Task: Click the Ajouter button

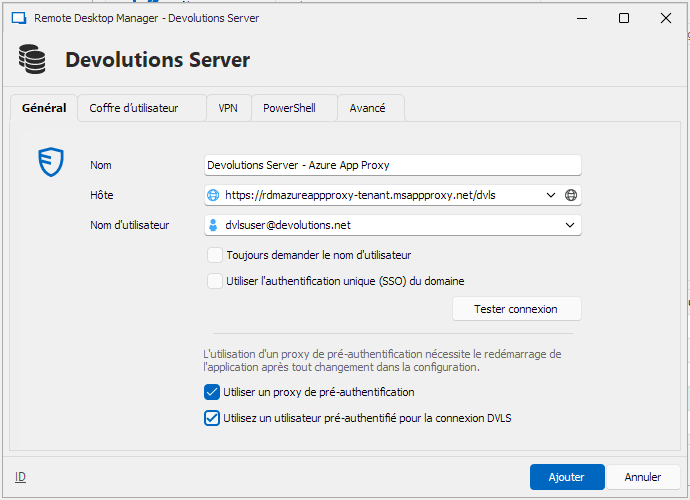Action: coord(567,477)
